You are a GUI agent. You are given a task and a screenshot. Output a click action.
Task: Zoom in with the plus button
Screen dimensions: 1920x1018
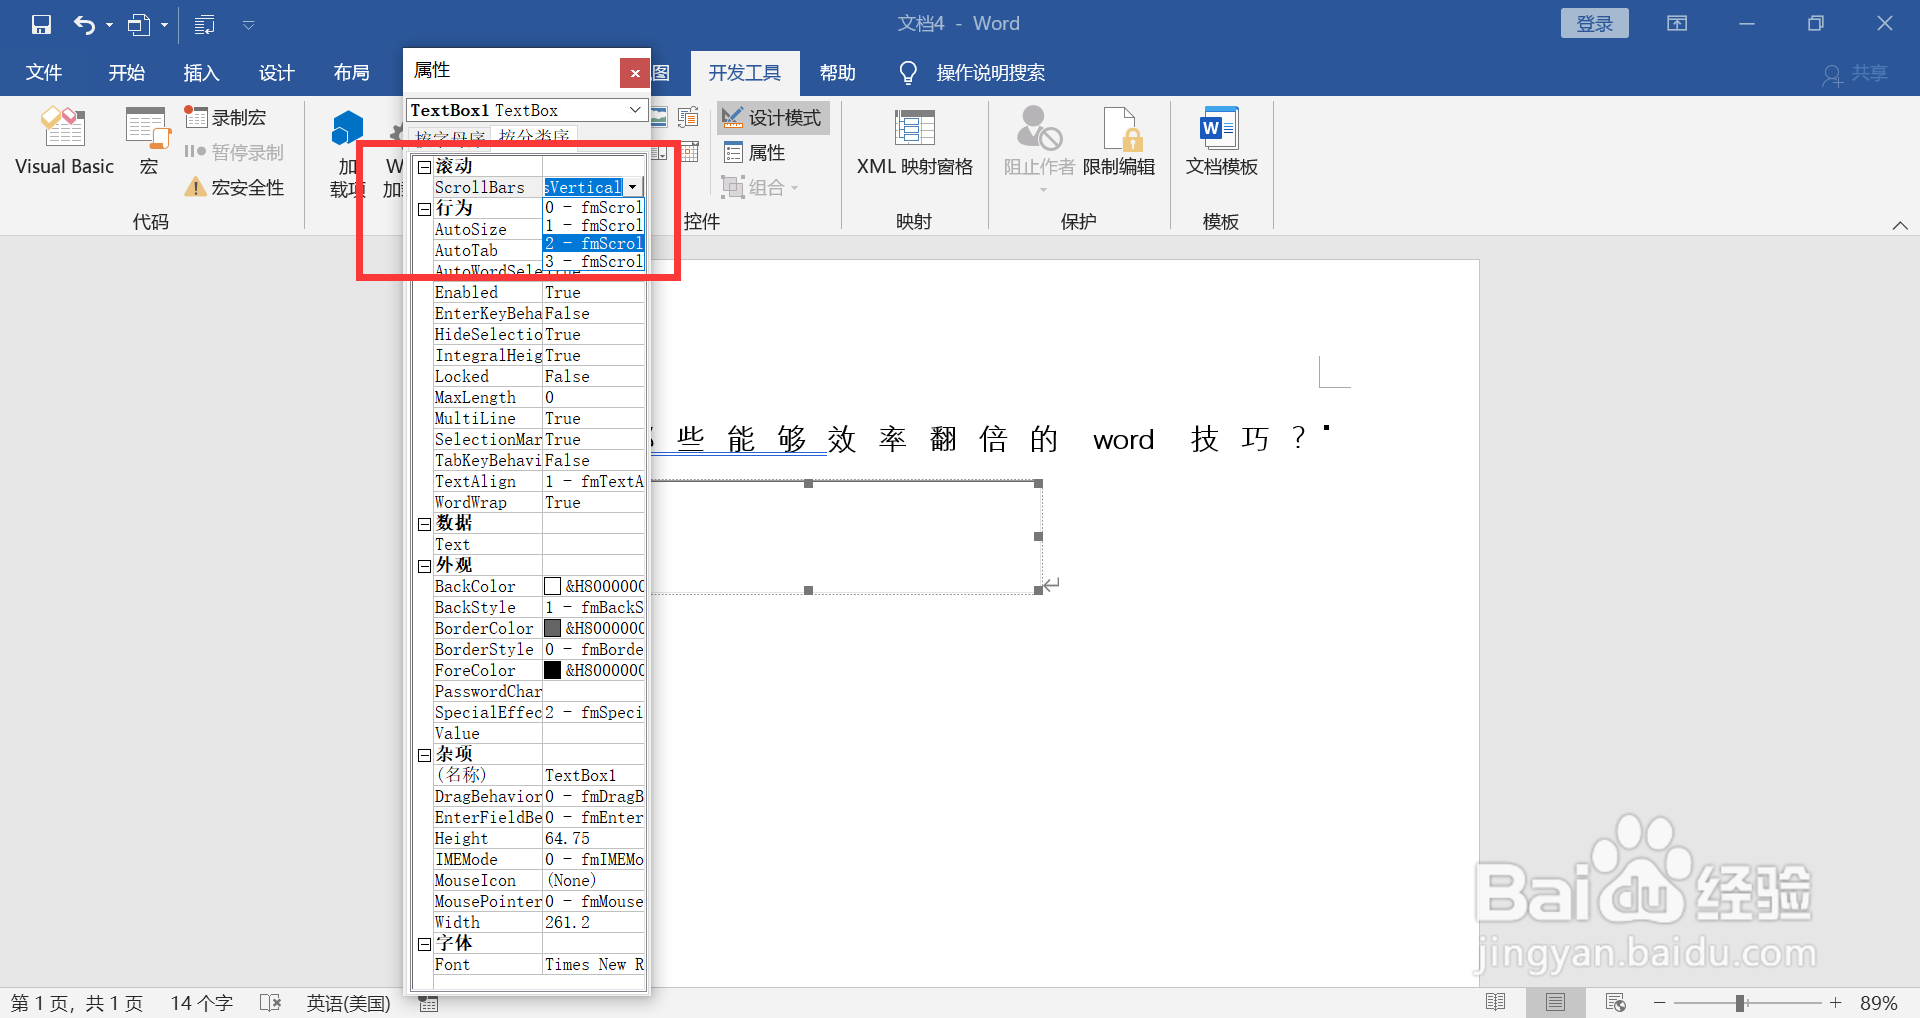(x=1835, y=1002)
